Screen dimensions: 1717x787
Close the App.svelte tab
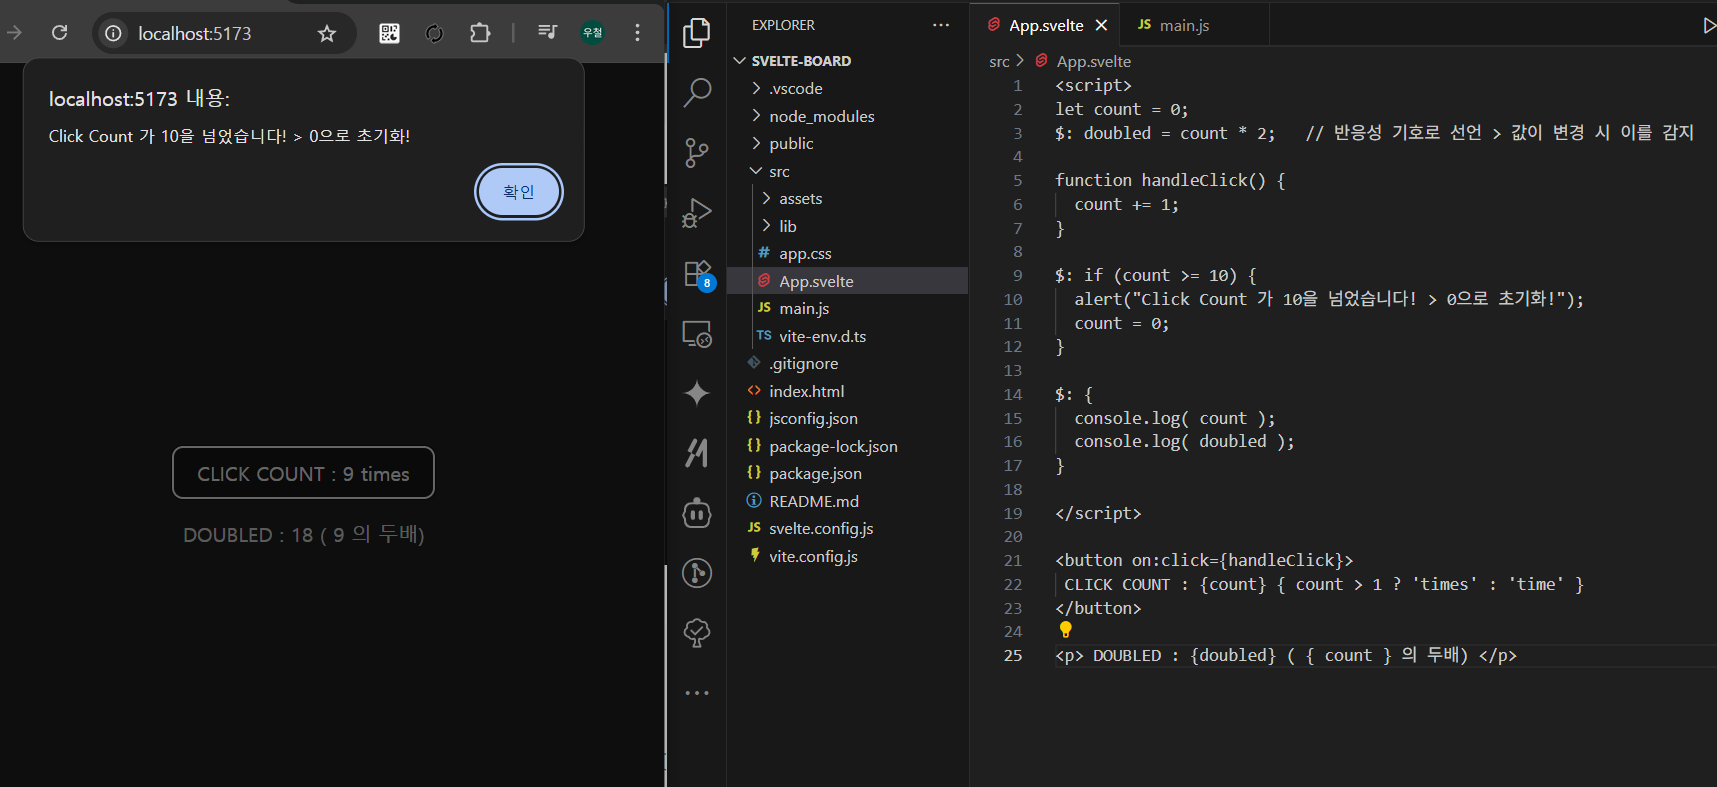click(1101, 25)
